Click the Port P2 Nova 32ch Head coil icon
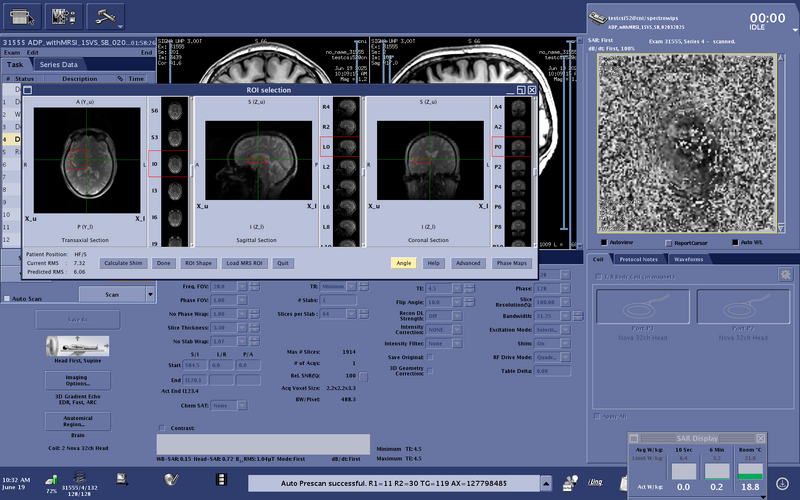This screenshot has width=800, height=500. tap(743, 307)
